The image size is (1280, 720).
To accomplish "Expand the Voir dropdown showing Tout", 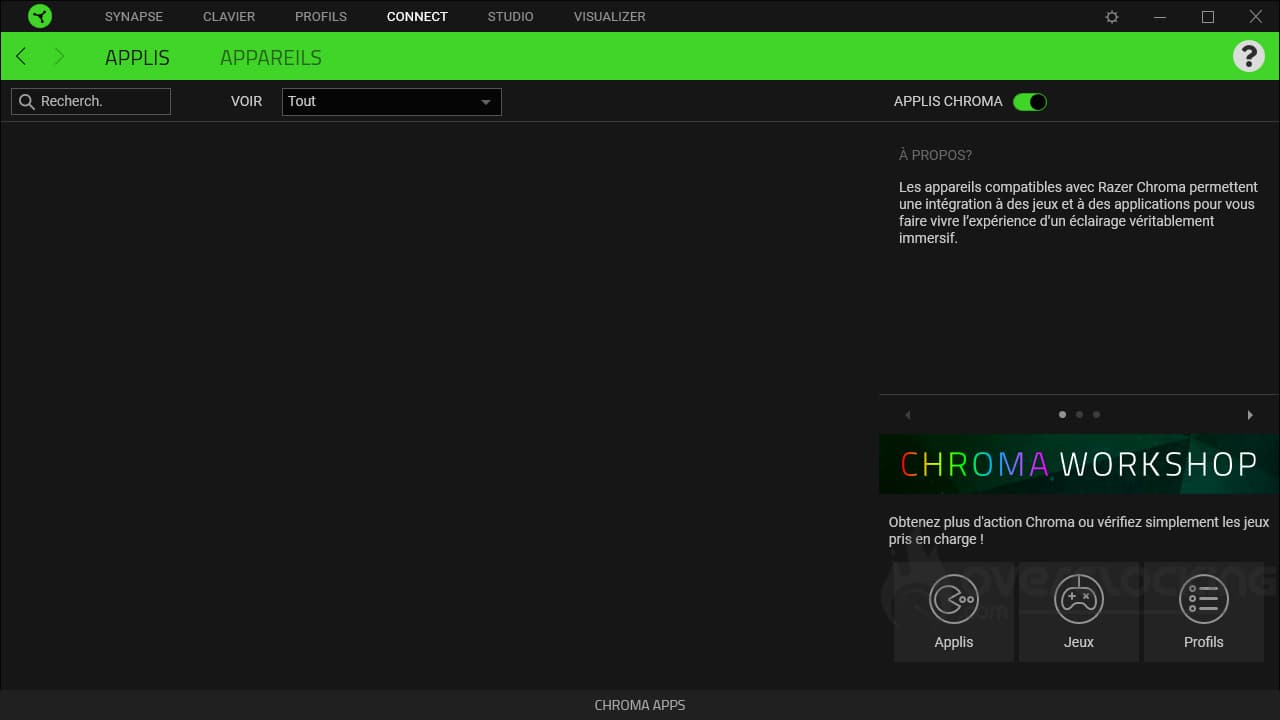I will [x=392, y=102].
